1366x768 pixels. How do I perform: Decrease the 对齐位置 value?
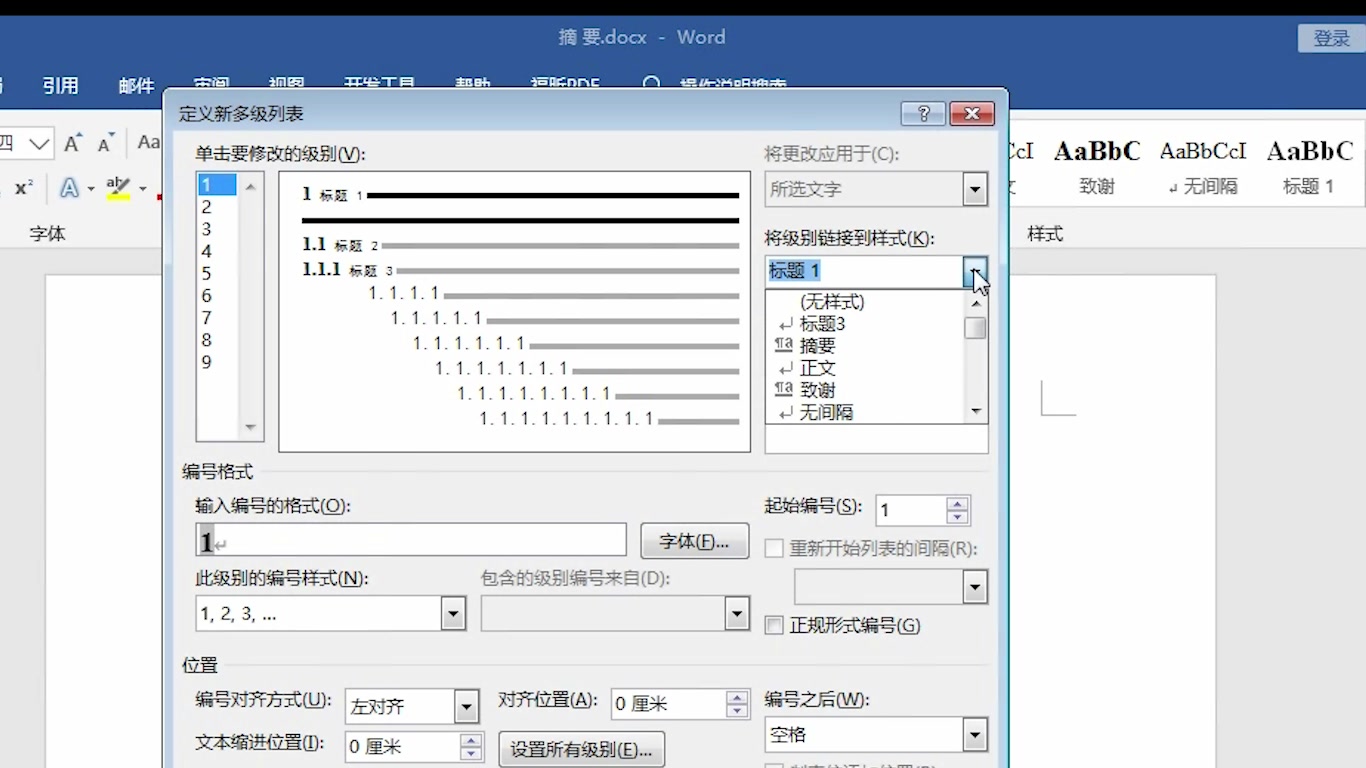point(737,711)
